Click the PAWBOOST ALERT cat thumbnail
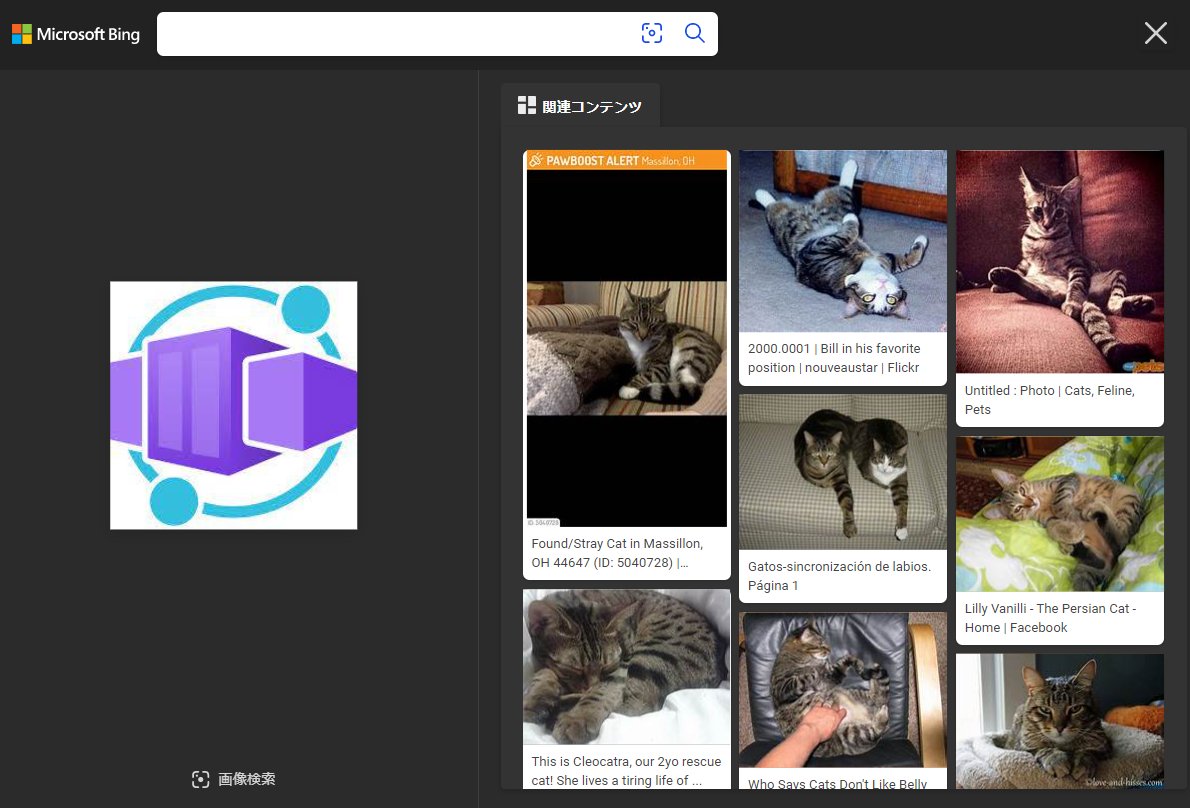This screenshot has width=1190, height=808. click(626, 340)
